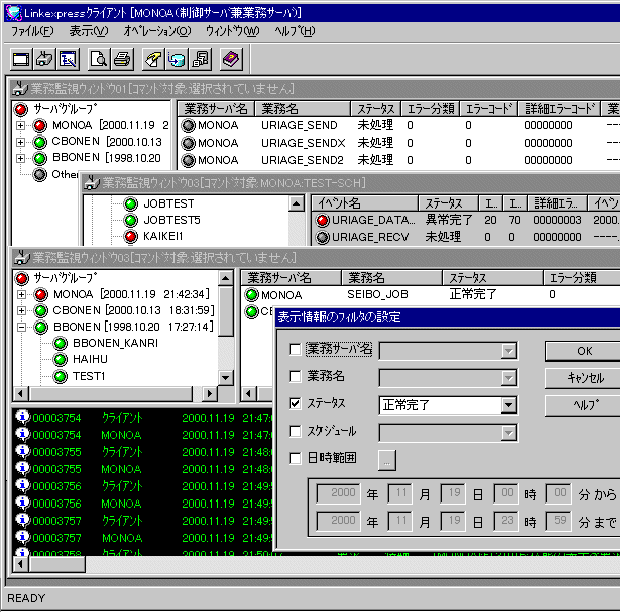Image resolution: width=620 pixels, height=612 pixels.
Task: Click ヘルプ button in filter dialog
Action: [584, 405]
